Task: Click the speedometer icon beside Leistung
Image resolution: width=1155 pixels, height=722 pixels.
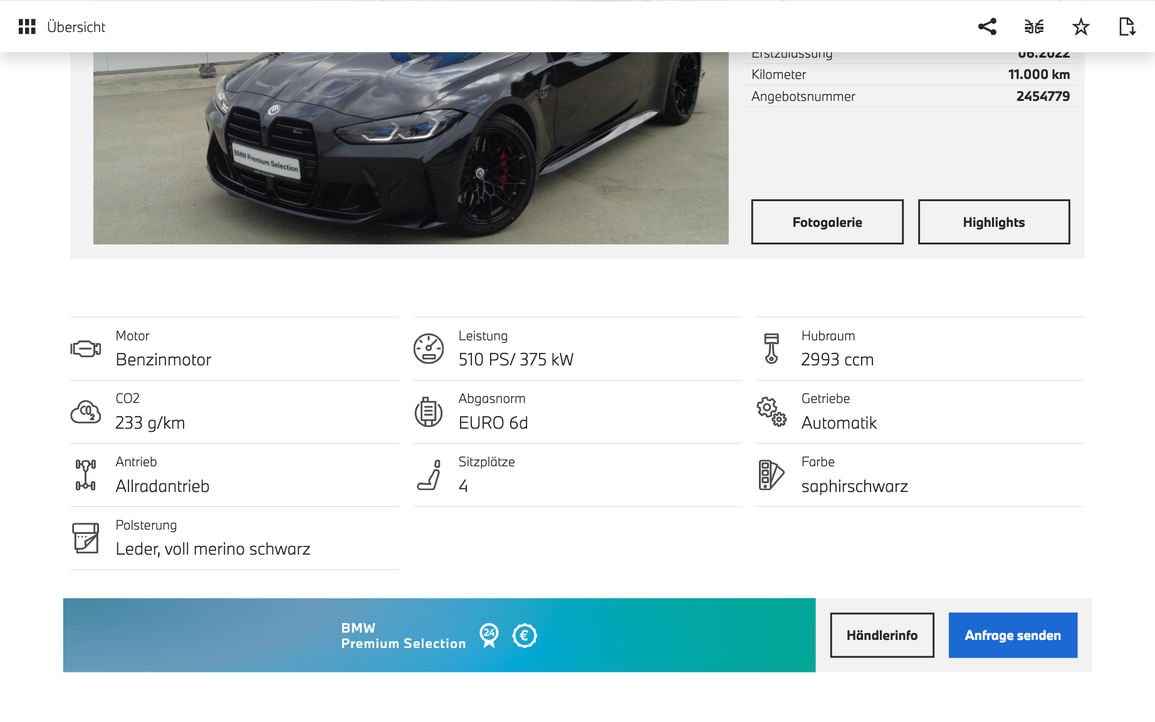Action: (429, 348)
